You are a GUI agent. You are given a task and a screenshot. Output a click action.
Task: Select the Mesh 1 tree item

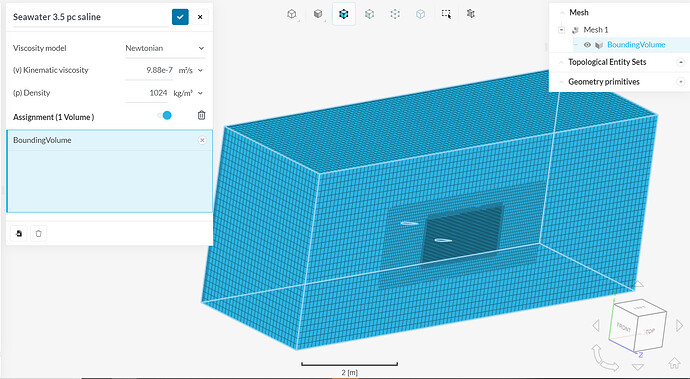point(596,29)
